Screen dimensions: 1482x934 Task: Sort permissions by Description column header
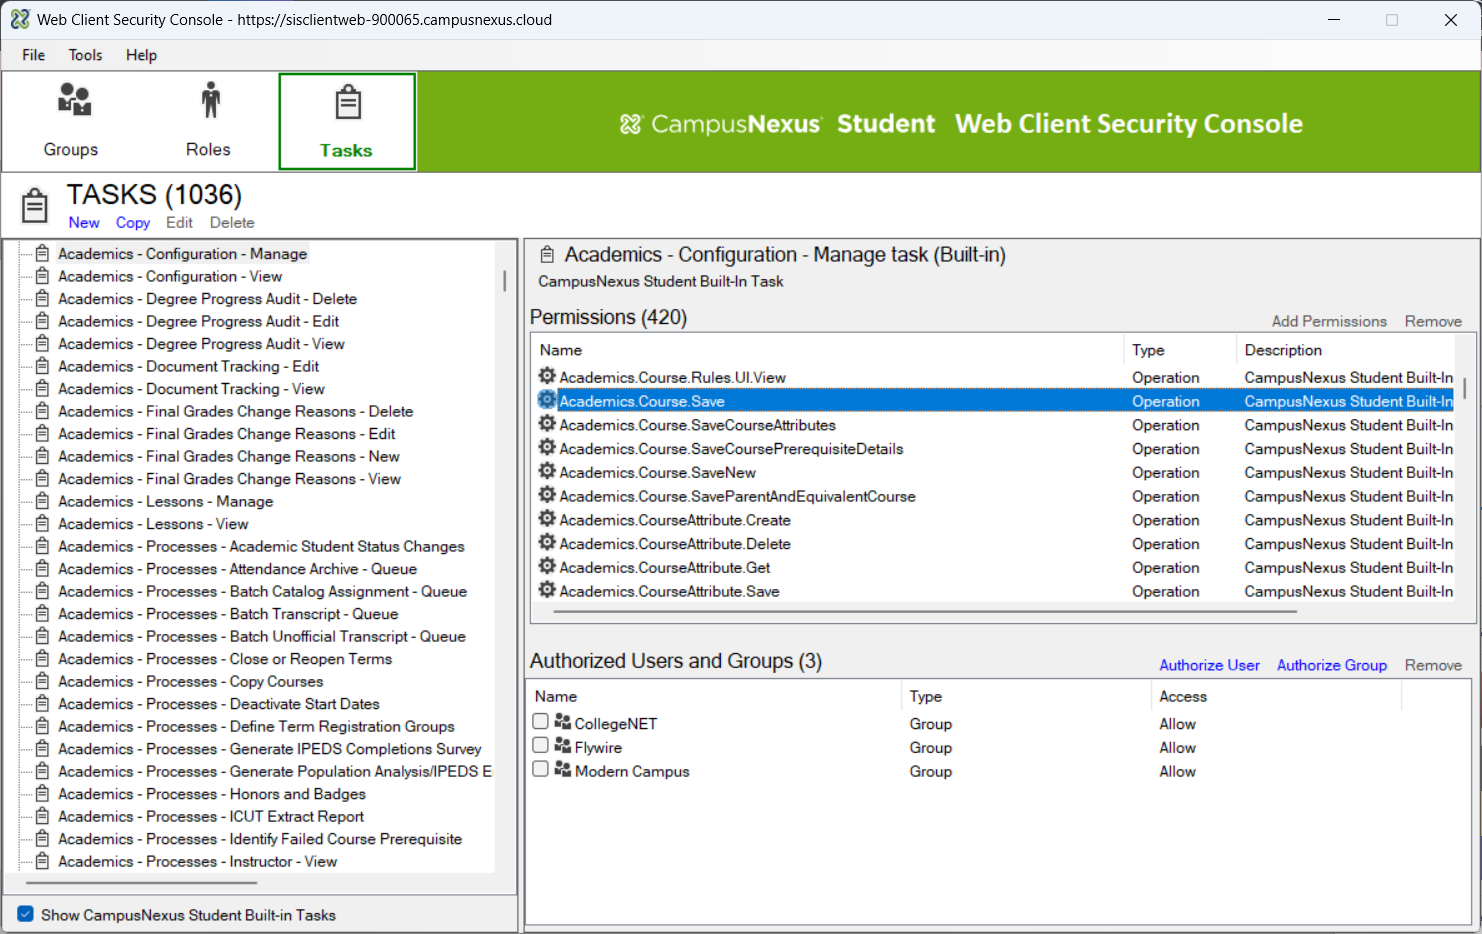click(x=1345, y=350)
